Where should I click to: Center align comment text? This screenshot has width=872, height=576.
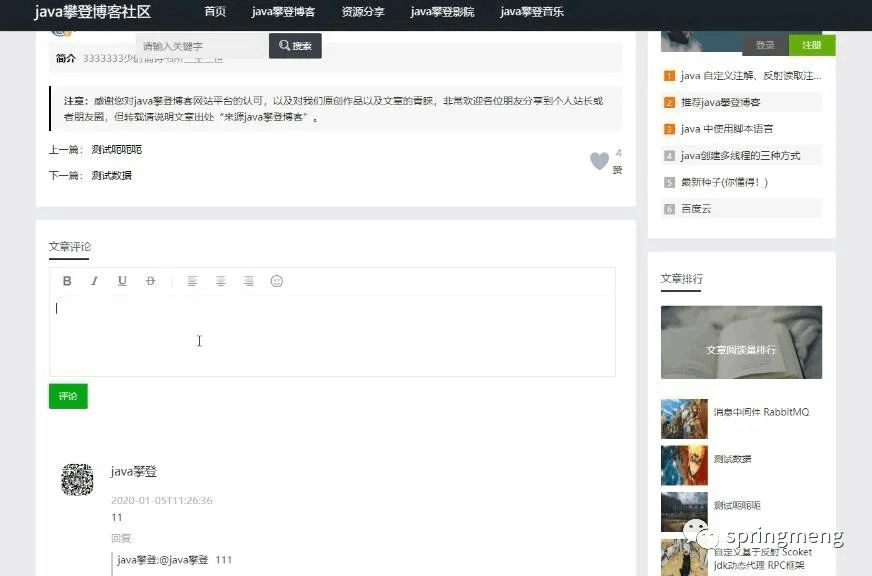[x=220, y=281]
